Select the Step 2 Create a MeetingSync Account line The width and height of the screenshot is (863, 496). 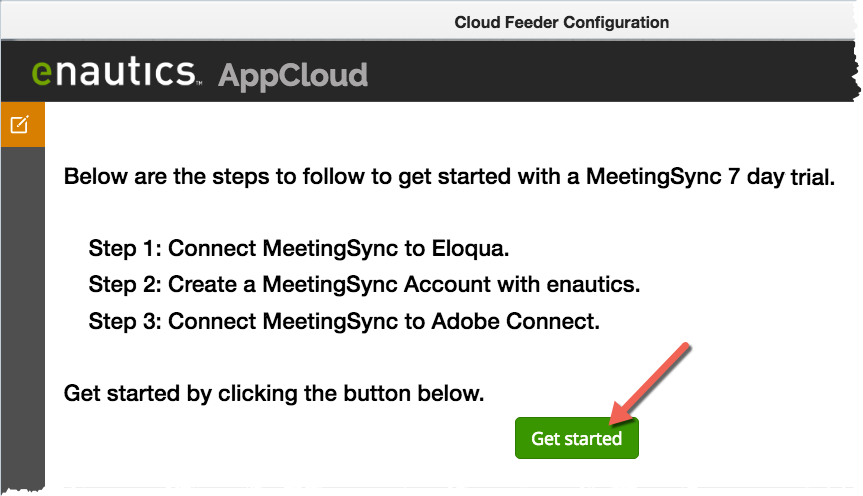pyautogui.click(x=364, y=285)
